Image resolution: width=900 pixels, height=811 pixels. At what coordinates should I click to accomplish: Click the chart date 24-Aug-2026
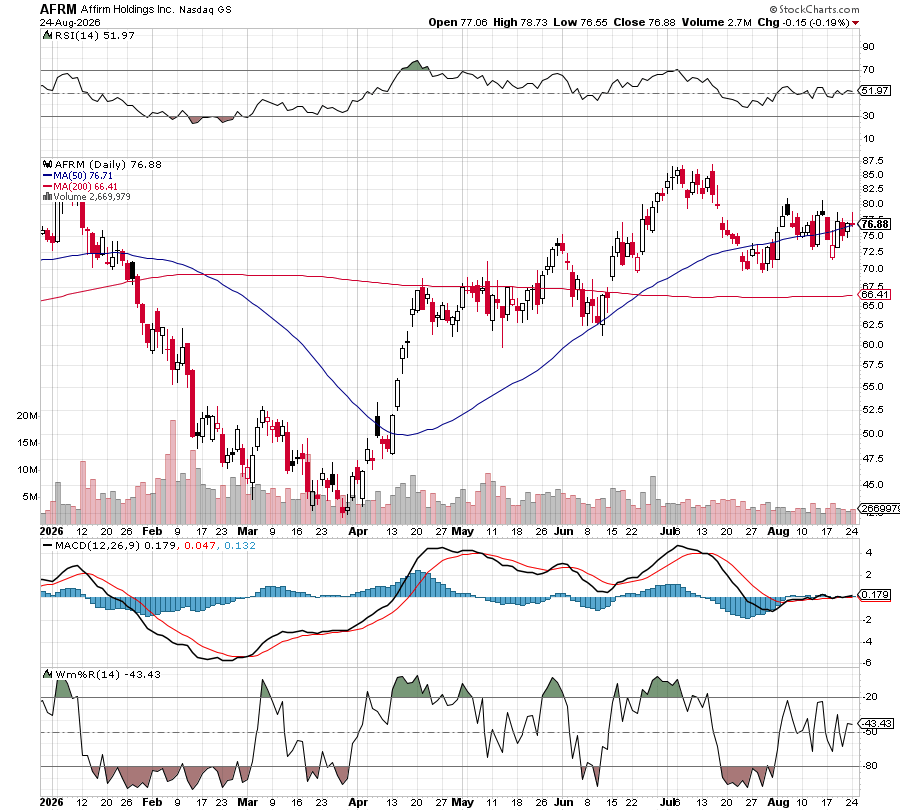click(x=70, y=23)
